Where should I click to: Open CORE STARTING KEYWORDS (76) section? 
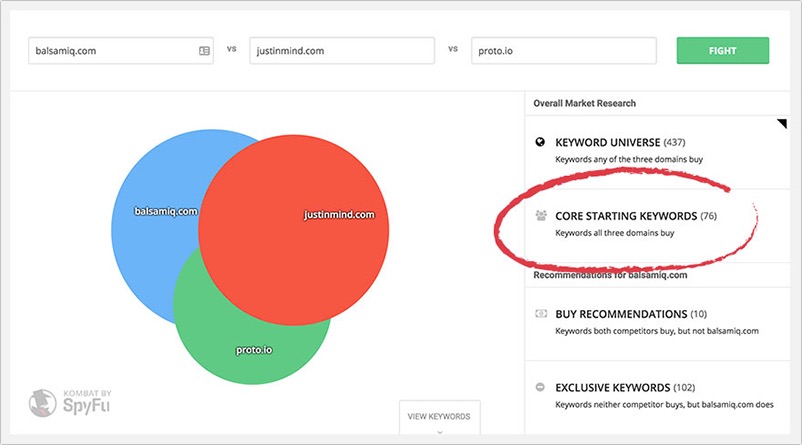tap(657, 226)
